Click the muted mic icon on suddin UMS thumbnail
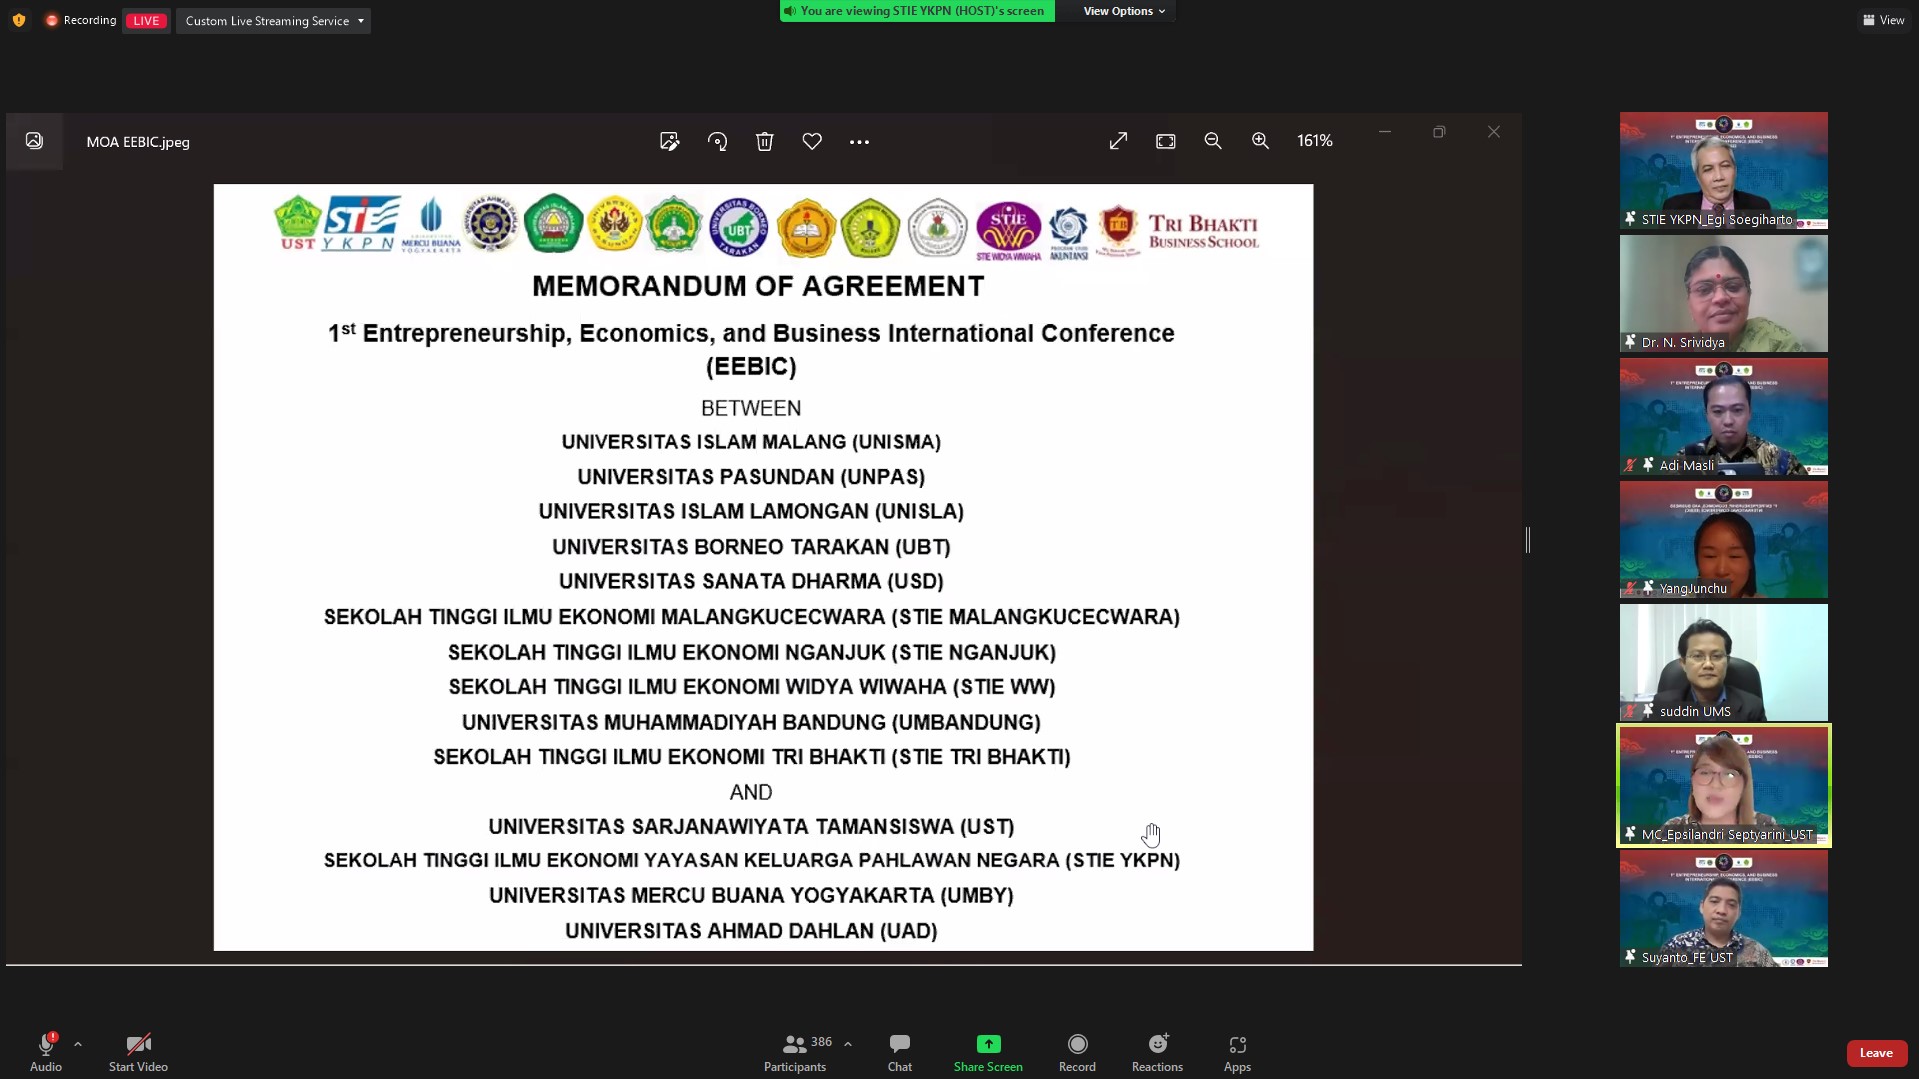Image resolution: width=1919 pixels, height=1079 pixels. pos(1630,711)
